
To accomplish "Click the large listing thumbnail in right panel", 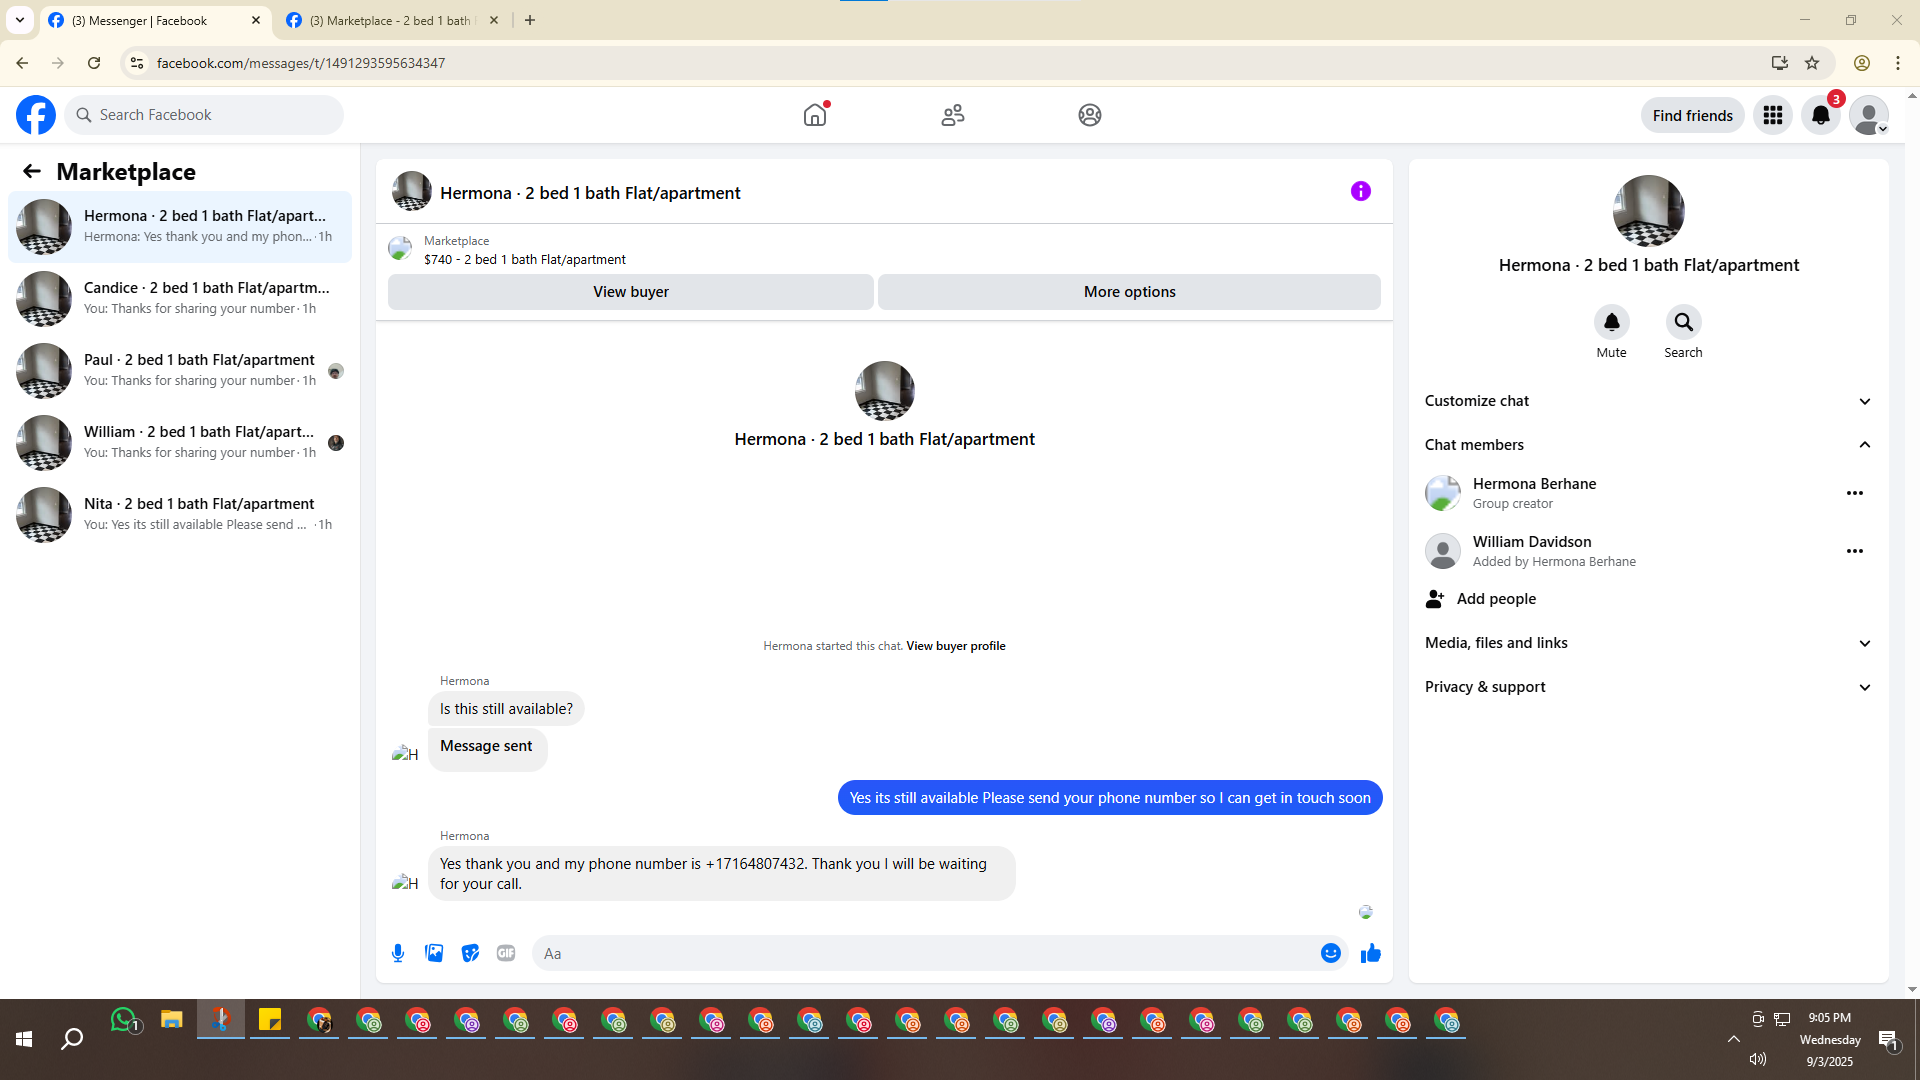I will [x=1648, y=211].
